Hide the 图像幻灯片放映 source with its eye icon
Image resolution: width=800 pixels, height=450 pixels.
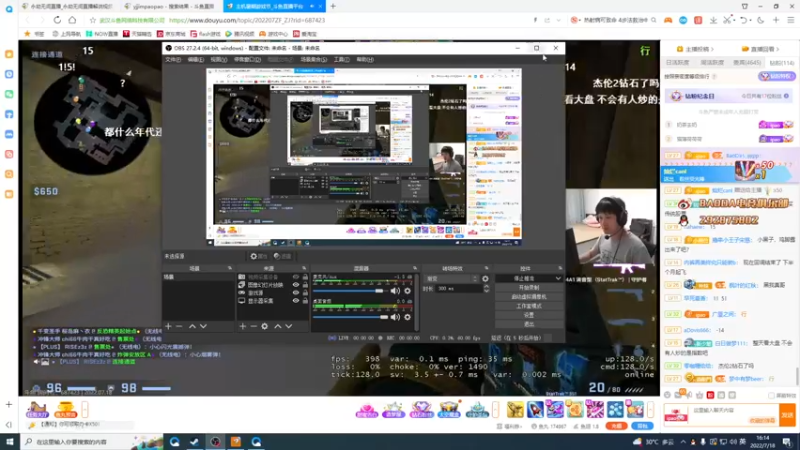(295, 285)
